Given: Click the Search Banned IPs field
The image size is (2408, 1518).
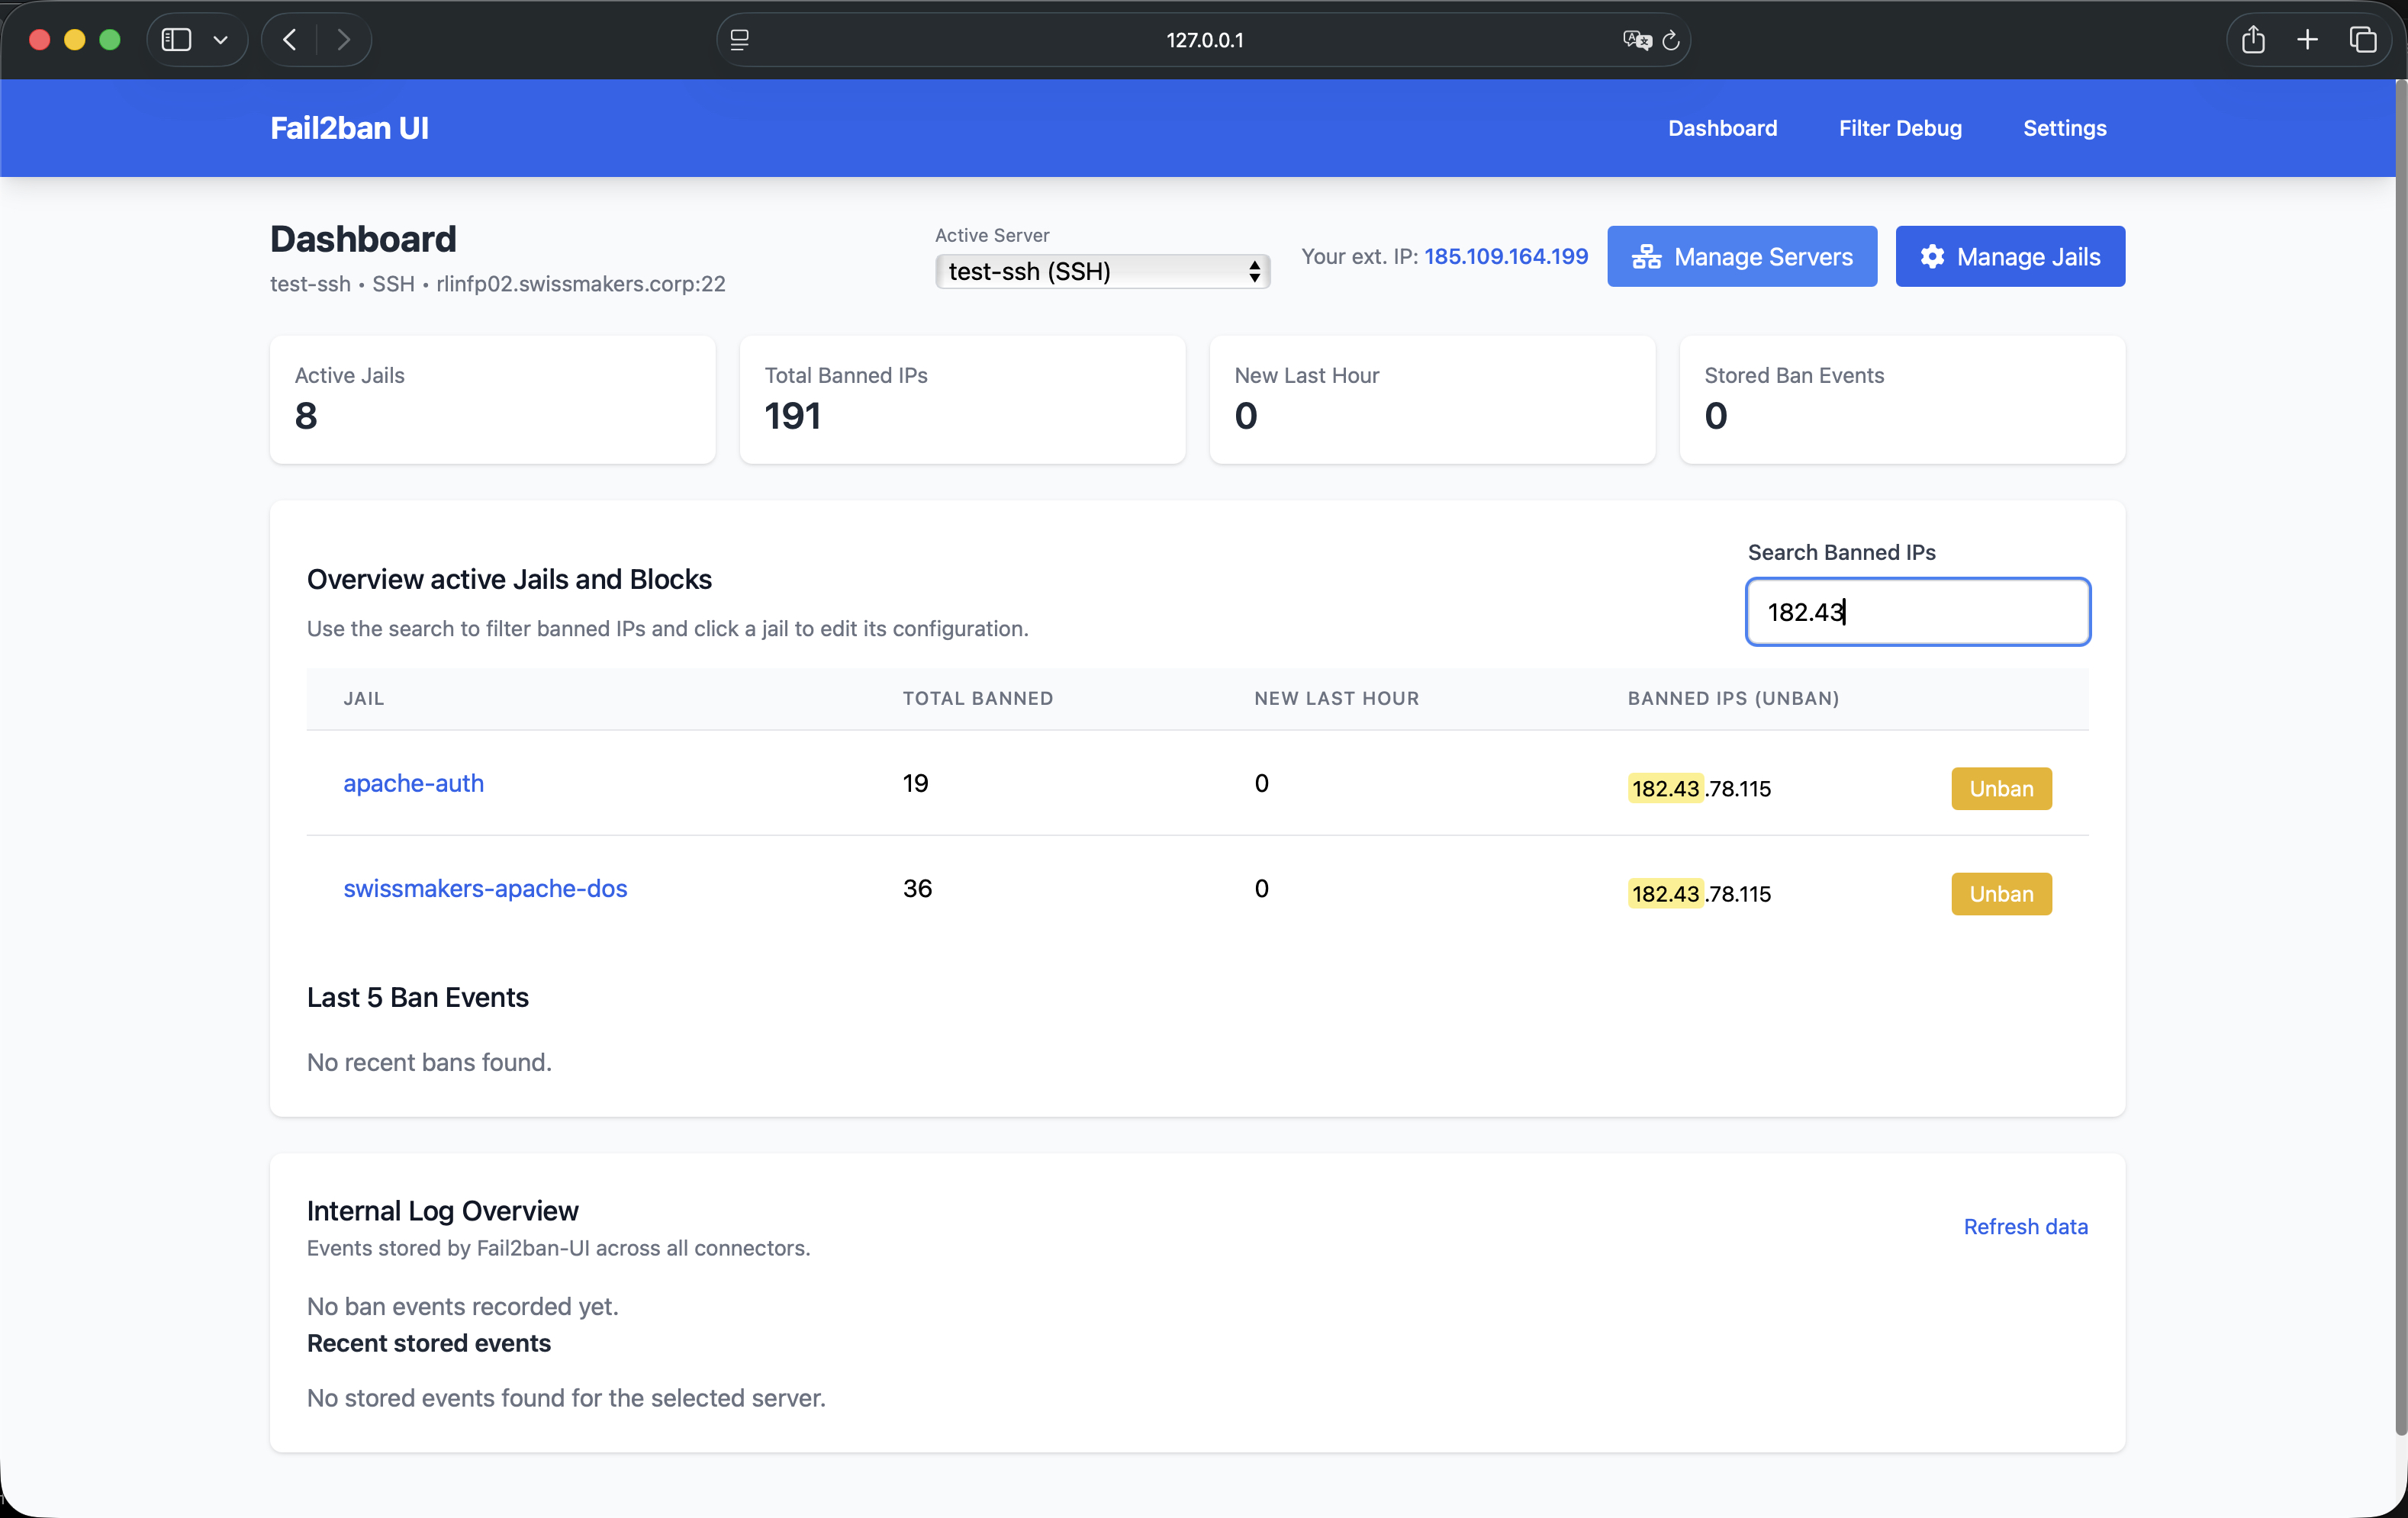Looking at the screenshot, I should [1917, 612].
